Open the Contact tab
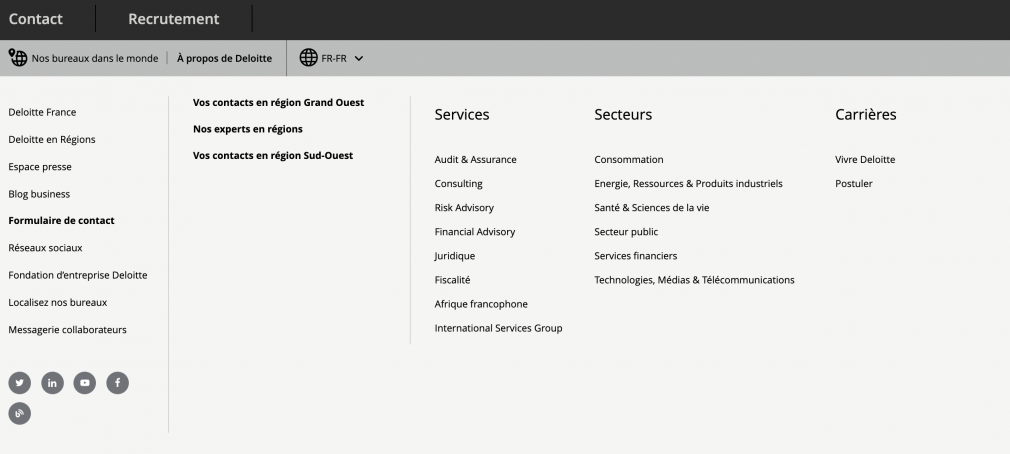1010x454 pixels. pos(35,19)
